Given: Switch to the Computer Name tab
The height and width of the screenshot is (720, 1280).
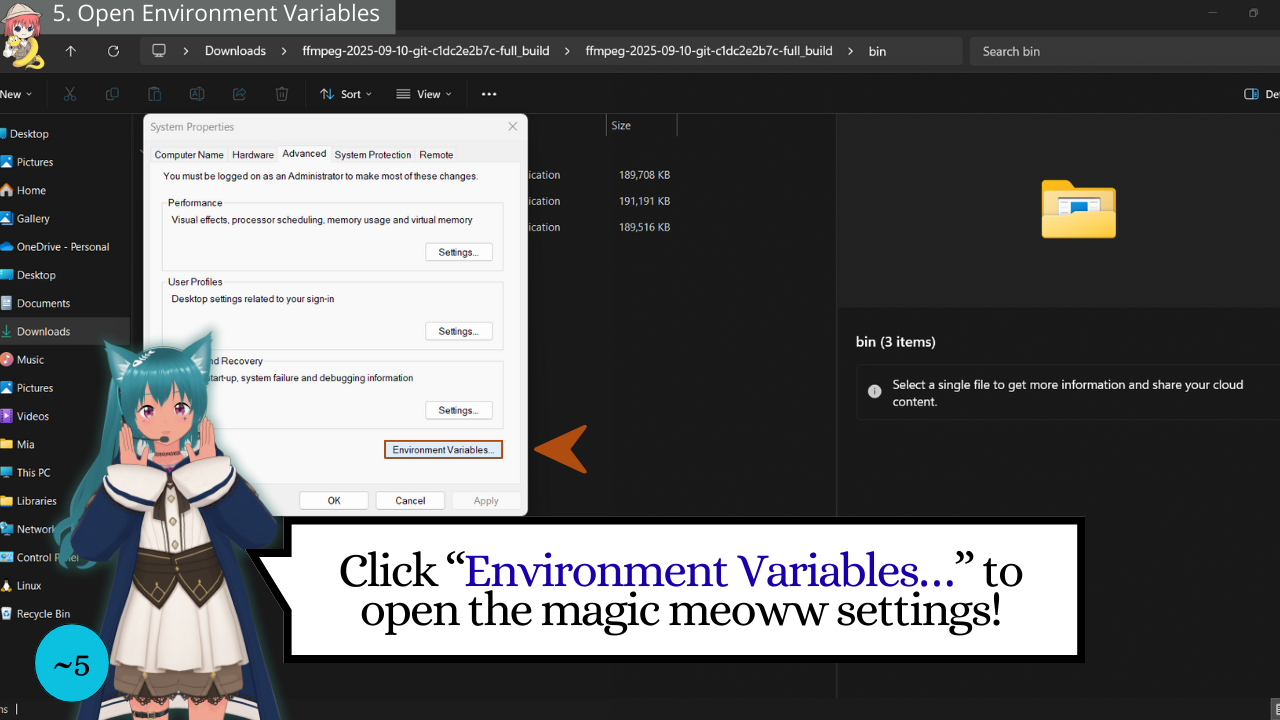Looking at the screenshot, I should (x=189, y=155).
